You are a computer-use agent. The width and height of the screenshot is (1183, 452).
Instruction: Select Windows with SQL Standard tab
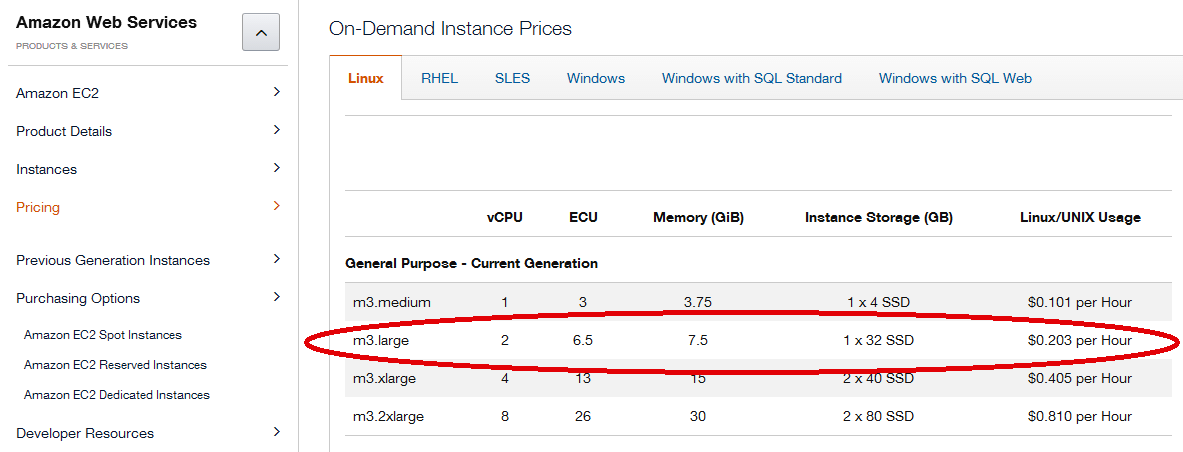tap(751, 78)
